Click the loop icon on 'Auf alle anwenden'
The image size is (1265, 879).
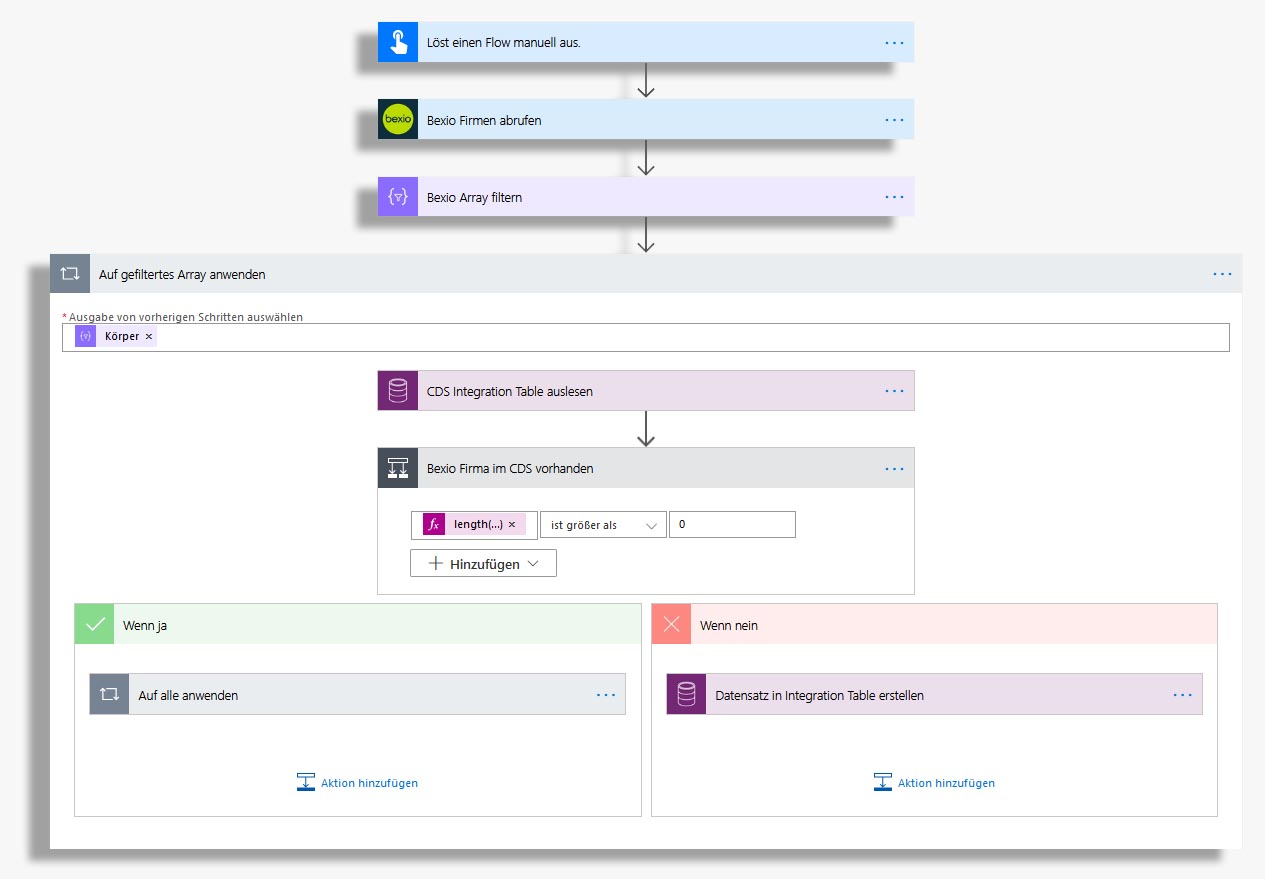(x=110, y=694)
